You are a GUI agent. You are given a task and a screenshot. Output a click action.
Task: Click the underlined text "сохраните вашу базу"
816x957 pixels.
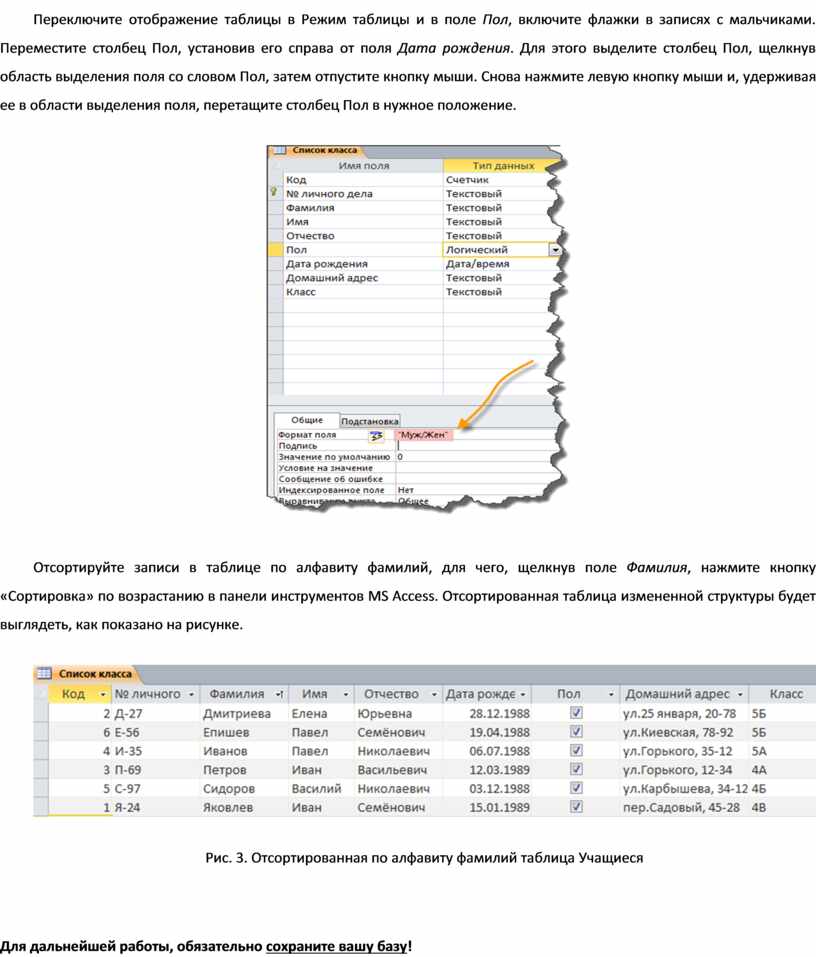click(x=336, y=946)
